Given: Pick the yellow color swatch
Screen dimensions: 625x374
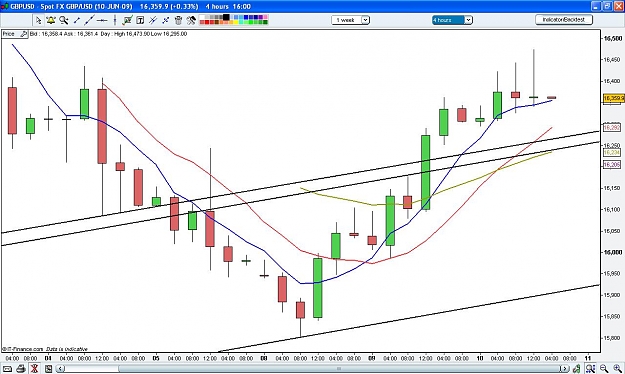Looking at the screenshot, I should coord(236,22).
